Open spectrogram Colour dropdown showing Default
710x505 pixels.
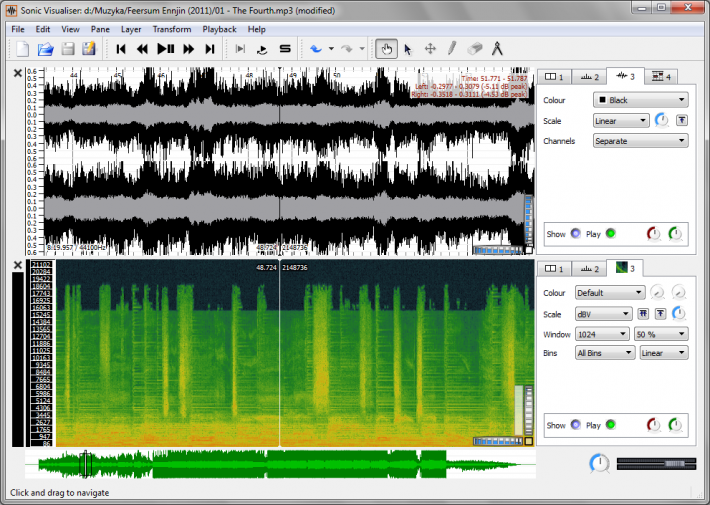click(x=610, y=293)
